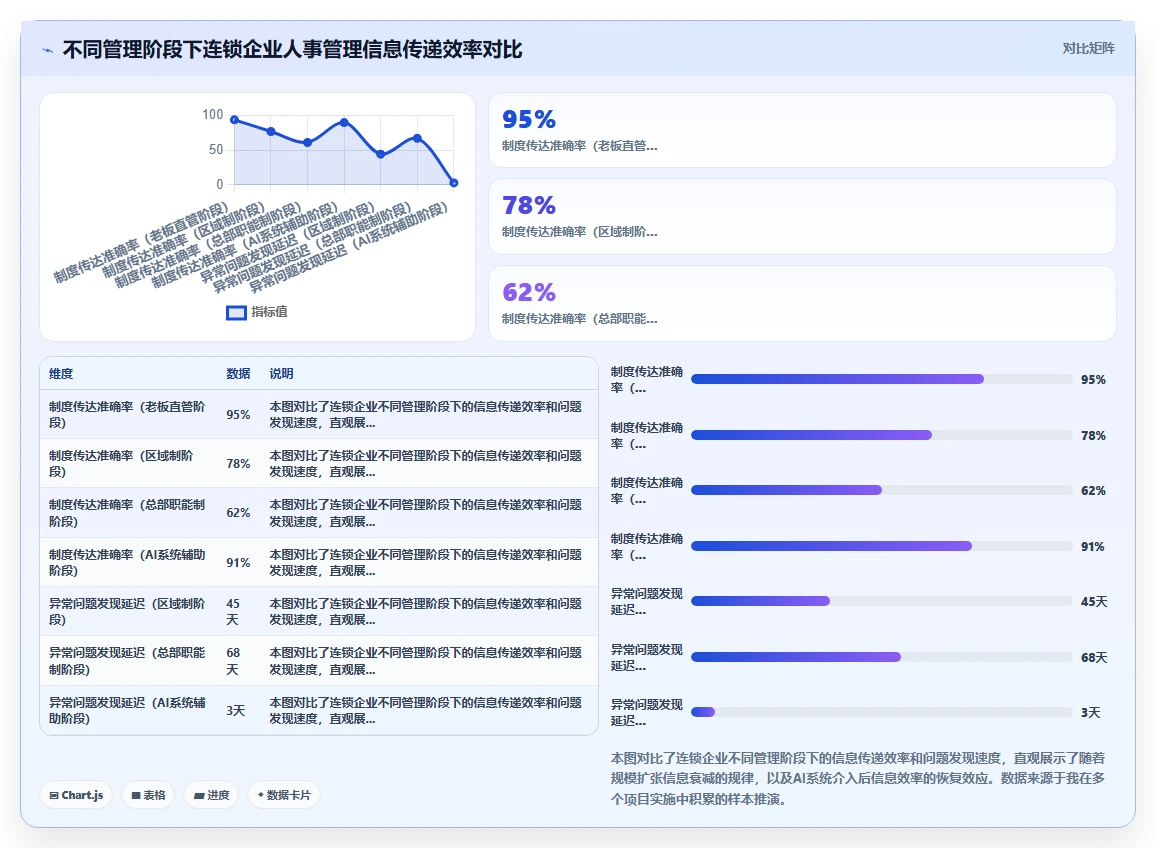Select the 表格 chip
Screen dimensions: 1156x848
coord(147,795)
